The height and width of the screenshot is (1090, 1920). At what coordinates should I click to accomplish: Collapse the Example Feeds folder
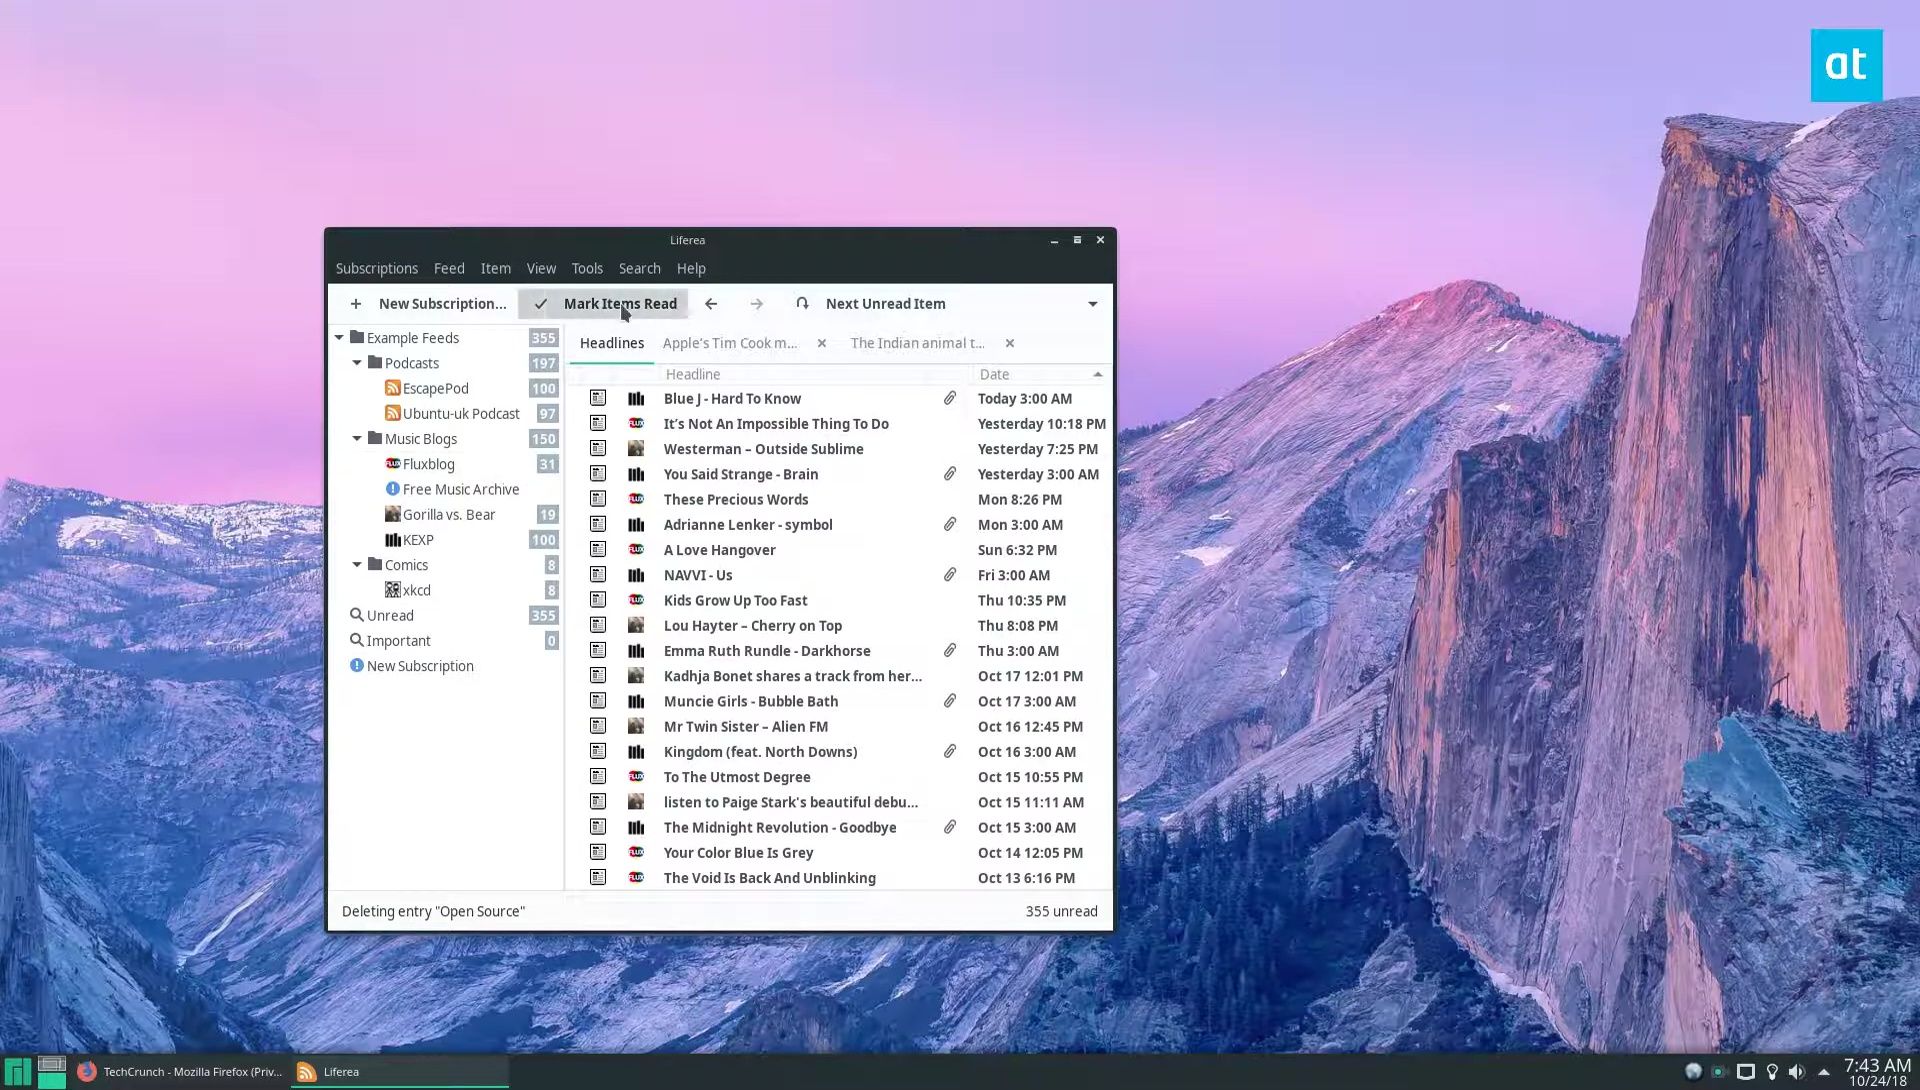339,338
